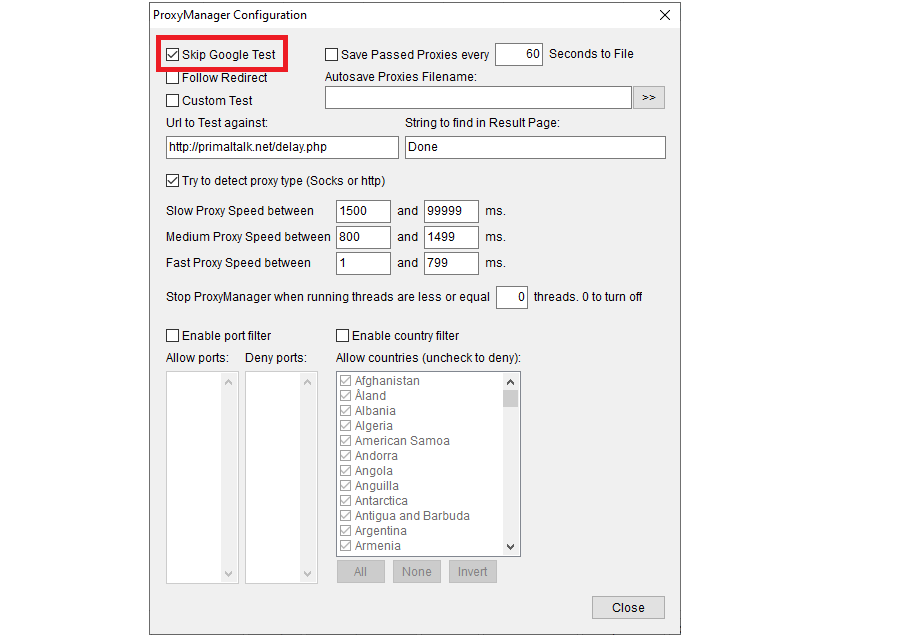Click the ">>" browse button beside Autosave filename
Image resolution: width=903 pixels, height=637 pixels.
(x=649, y=97)
